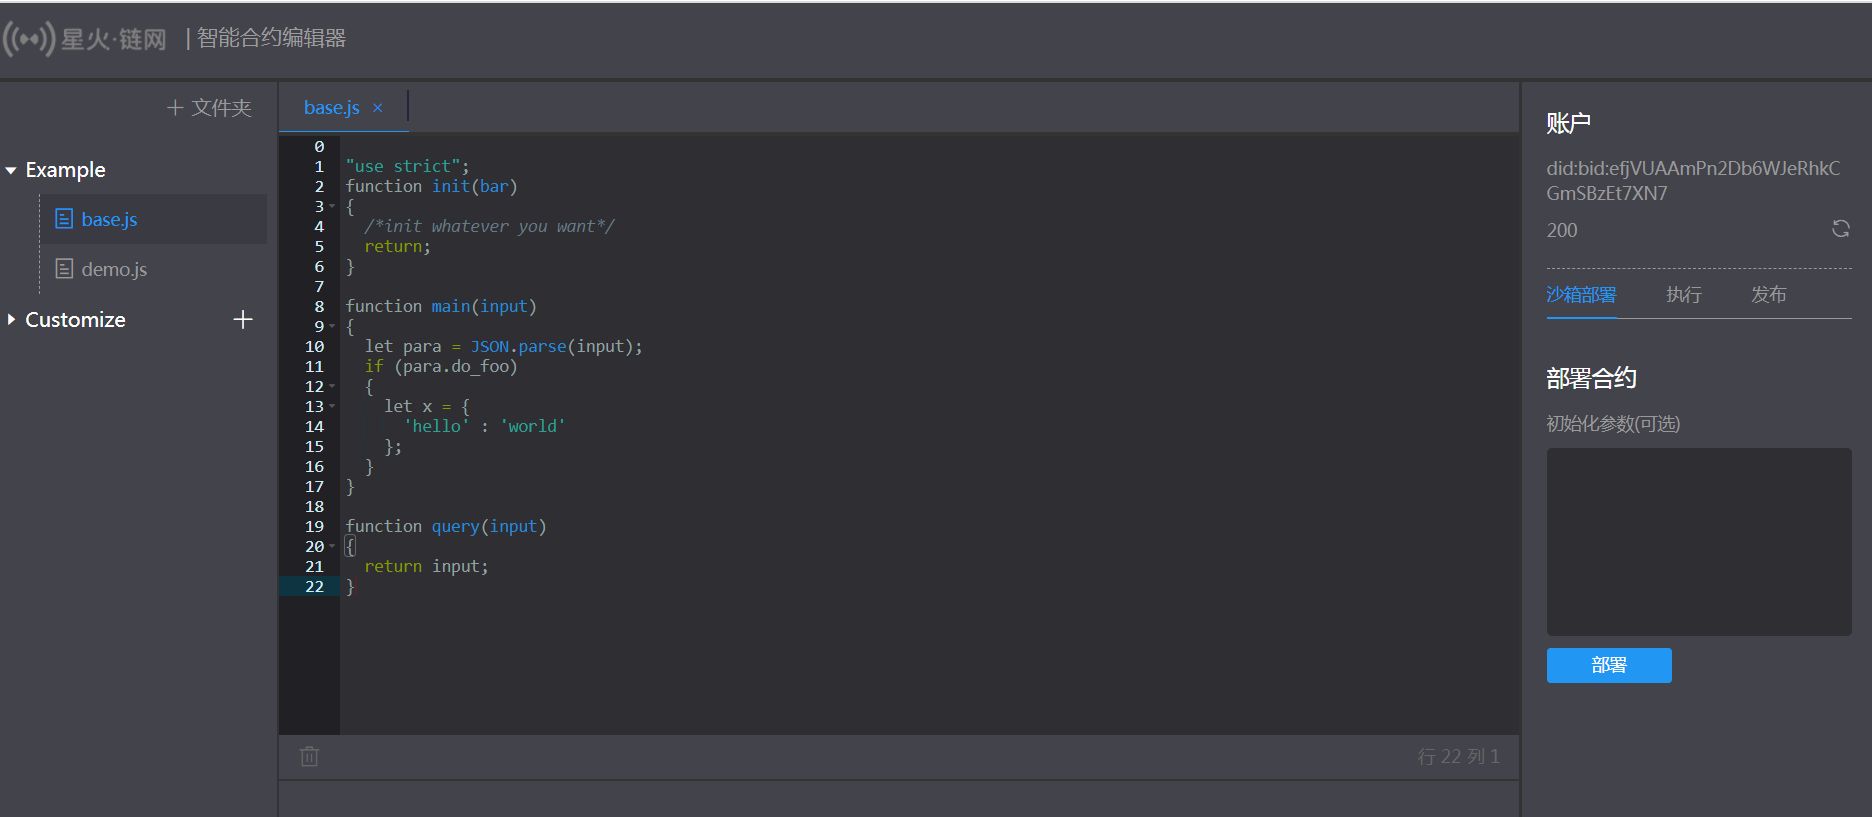The height and width of the screenshot is (817, 1872).
Task: Add new item with Customize plus icon
Action: [243, 320]
